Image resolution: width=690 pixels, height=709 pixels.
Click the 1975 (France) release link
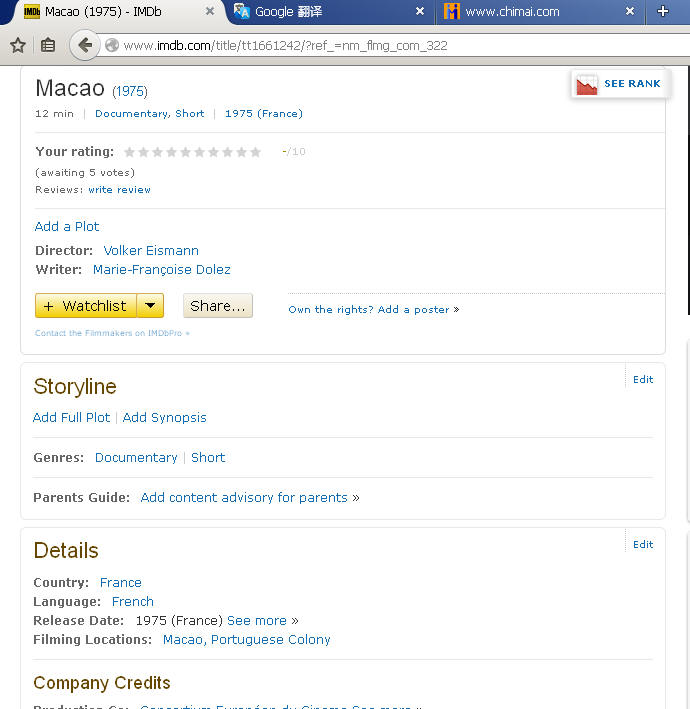264,113
